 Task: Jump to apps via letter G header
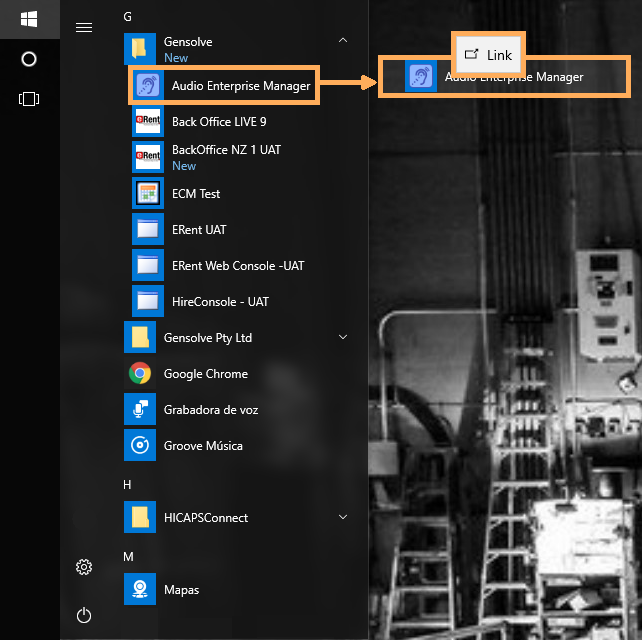(x=127, y=16)
